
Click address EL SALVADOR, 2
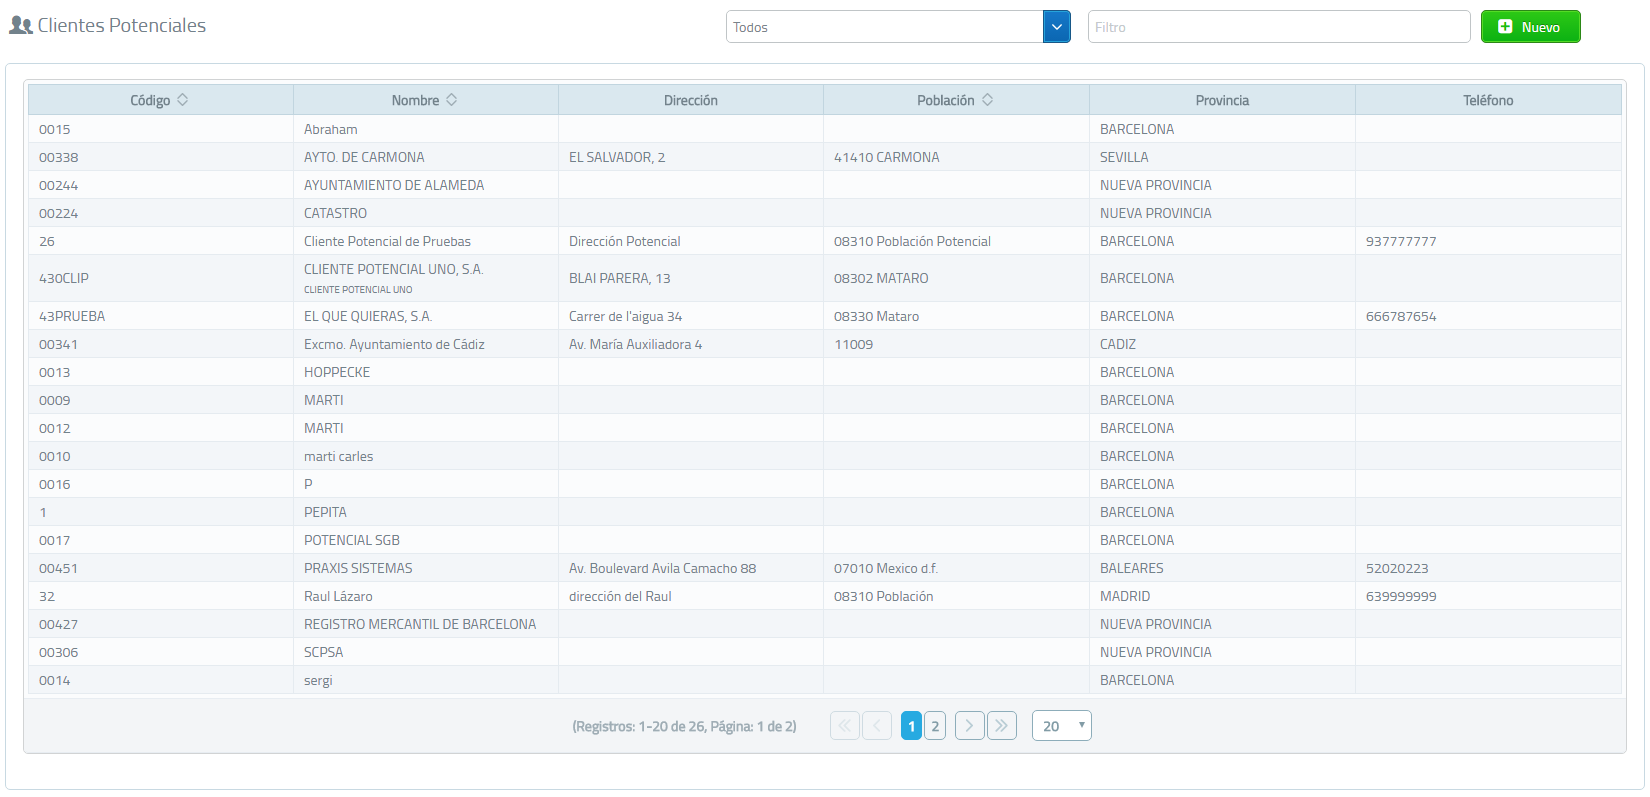tap(617, 157)
